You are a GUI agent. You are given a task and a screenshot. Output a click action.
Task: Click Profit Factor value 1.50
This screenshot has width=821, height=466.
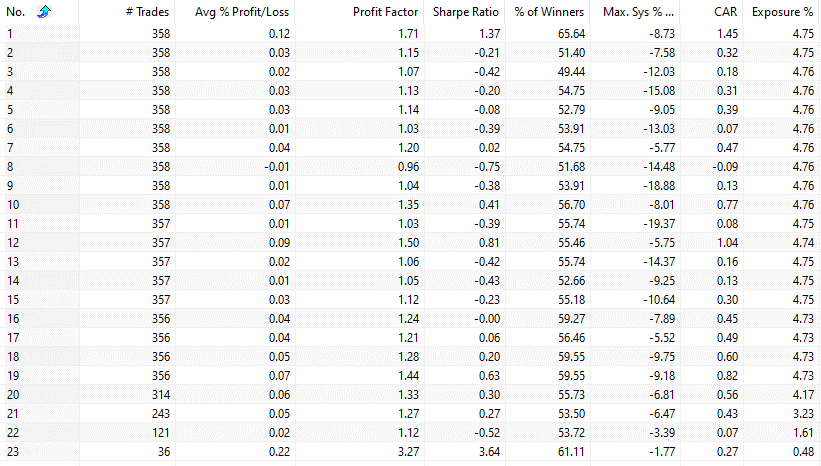408,242
